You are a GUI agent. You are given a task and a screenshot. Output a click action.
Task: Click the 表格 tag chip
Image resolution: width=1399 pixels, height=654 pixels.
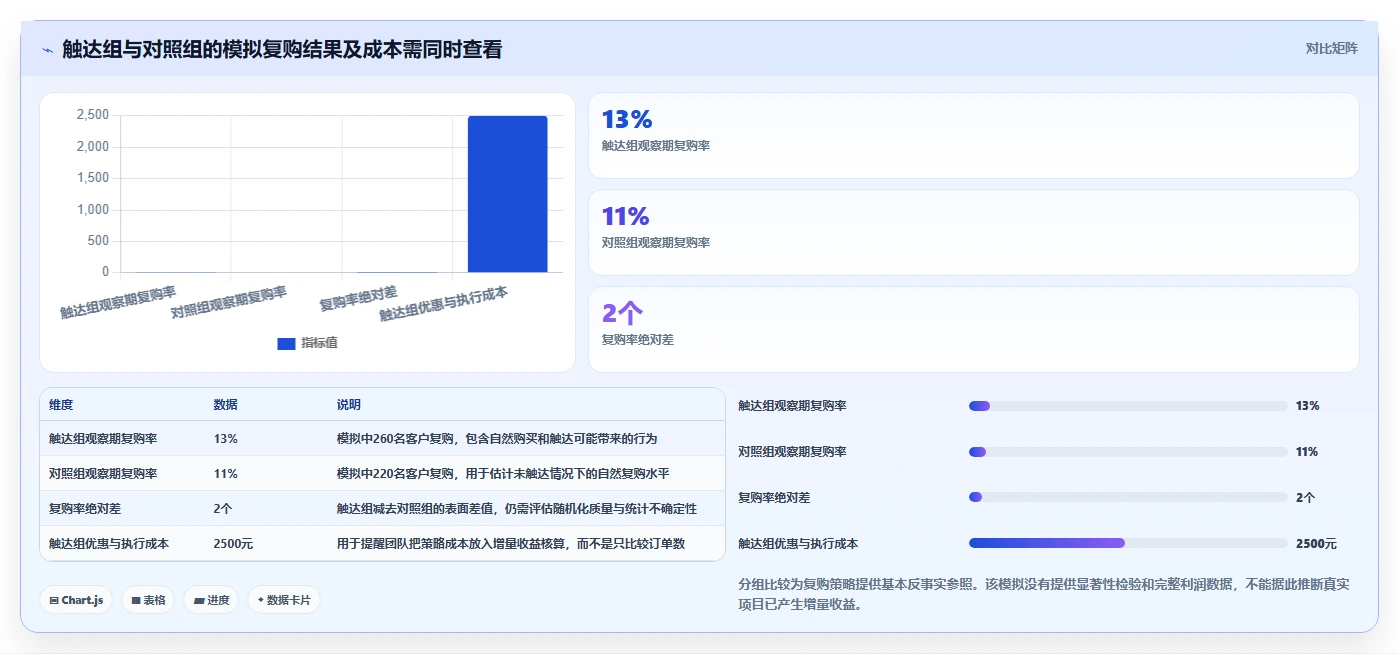[148, 600]
